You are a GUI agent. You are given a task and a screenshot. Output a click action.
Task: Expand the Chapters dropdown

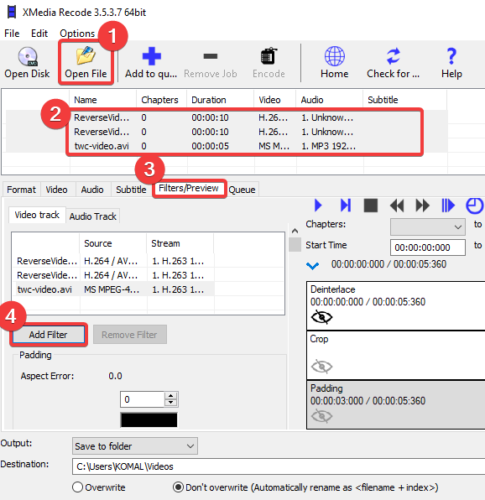[x=428, y=227]
